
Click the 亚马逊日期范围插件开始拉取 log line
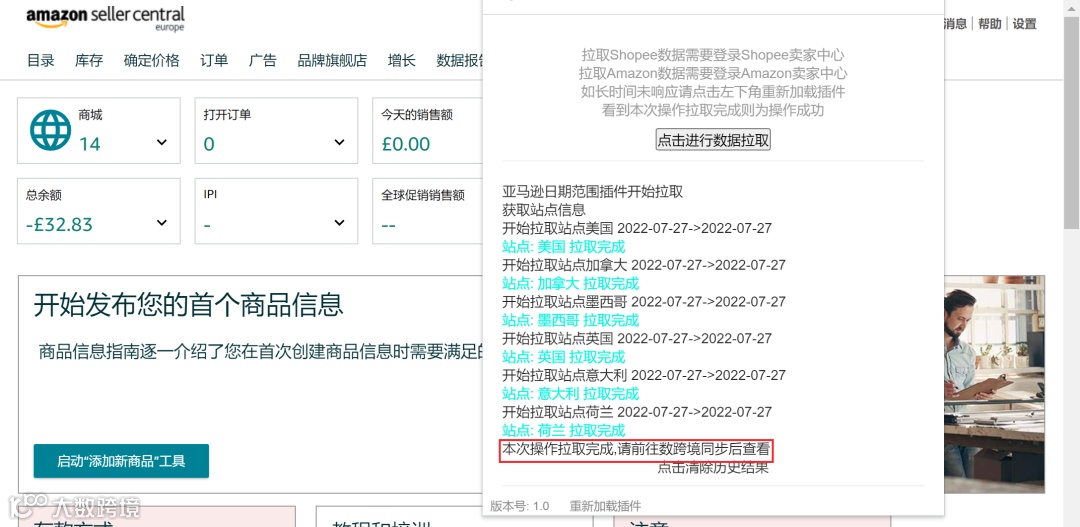592,192
